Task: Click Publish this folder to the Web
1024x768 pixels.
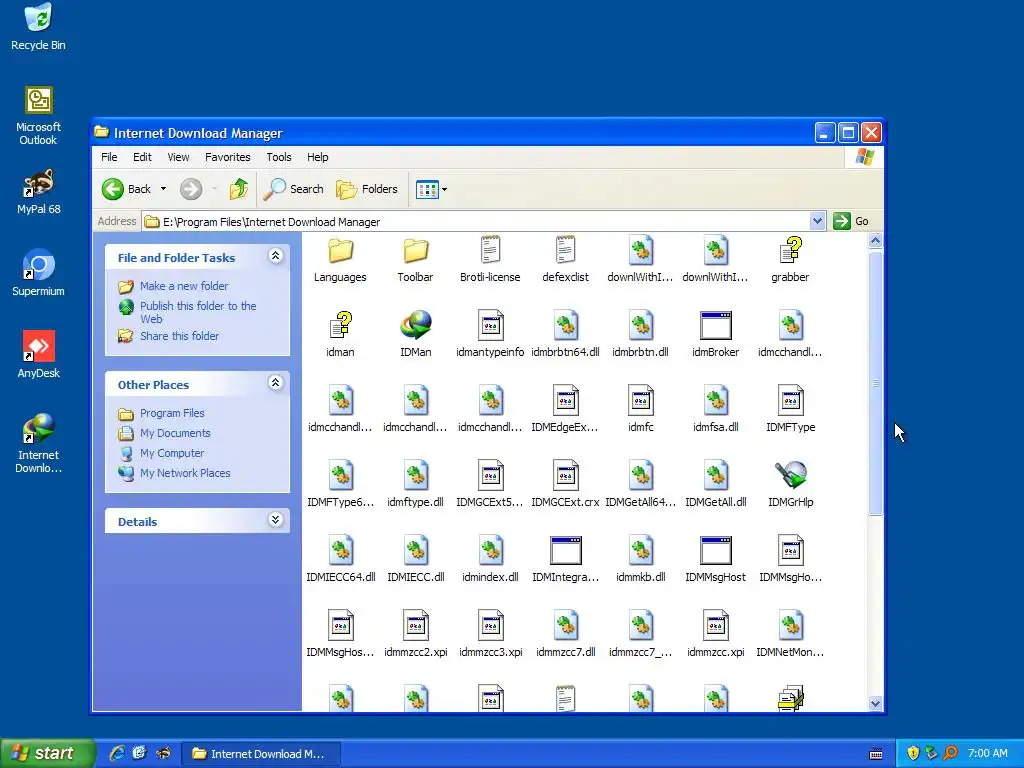Action: pyautogui.click(x=198, y=312)
